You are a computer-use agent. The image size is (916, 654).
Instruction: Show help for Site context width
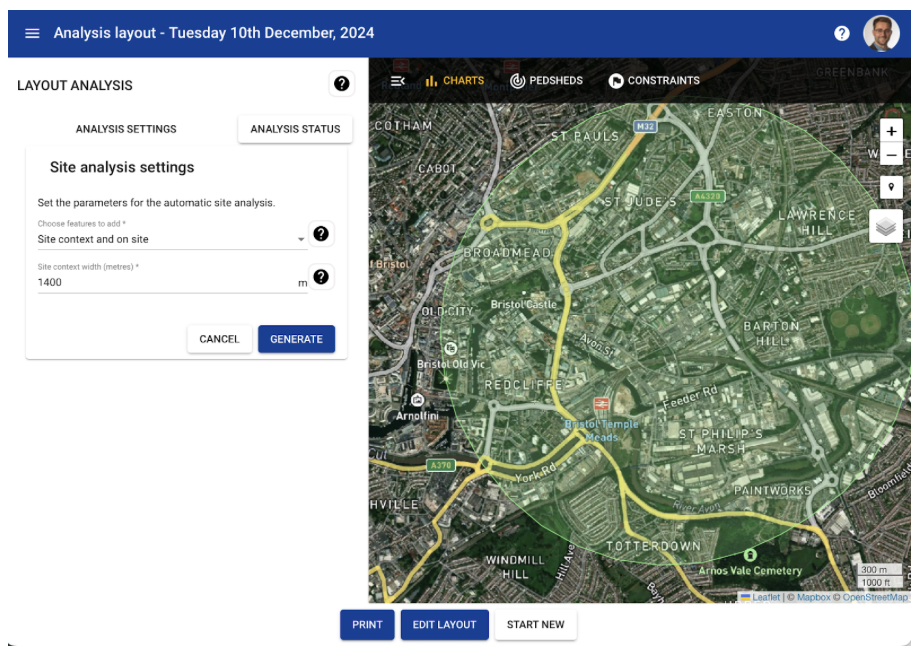point(321,277)
